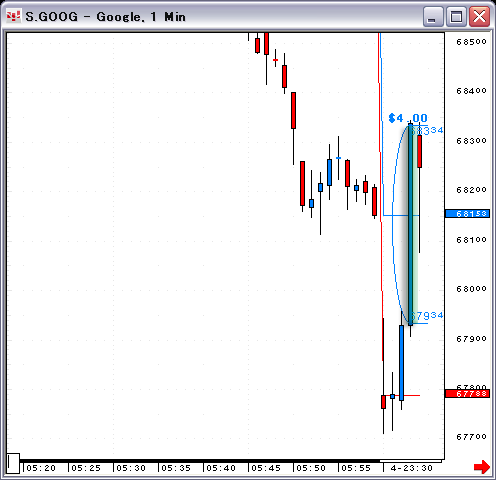Screen dimensions: 496x480
Task: Click the red 67788 price marker
Action: coord(467,394)
